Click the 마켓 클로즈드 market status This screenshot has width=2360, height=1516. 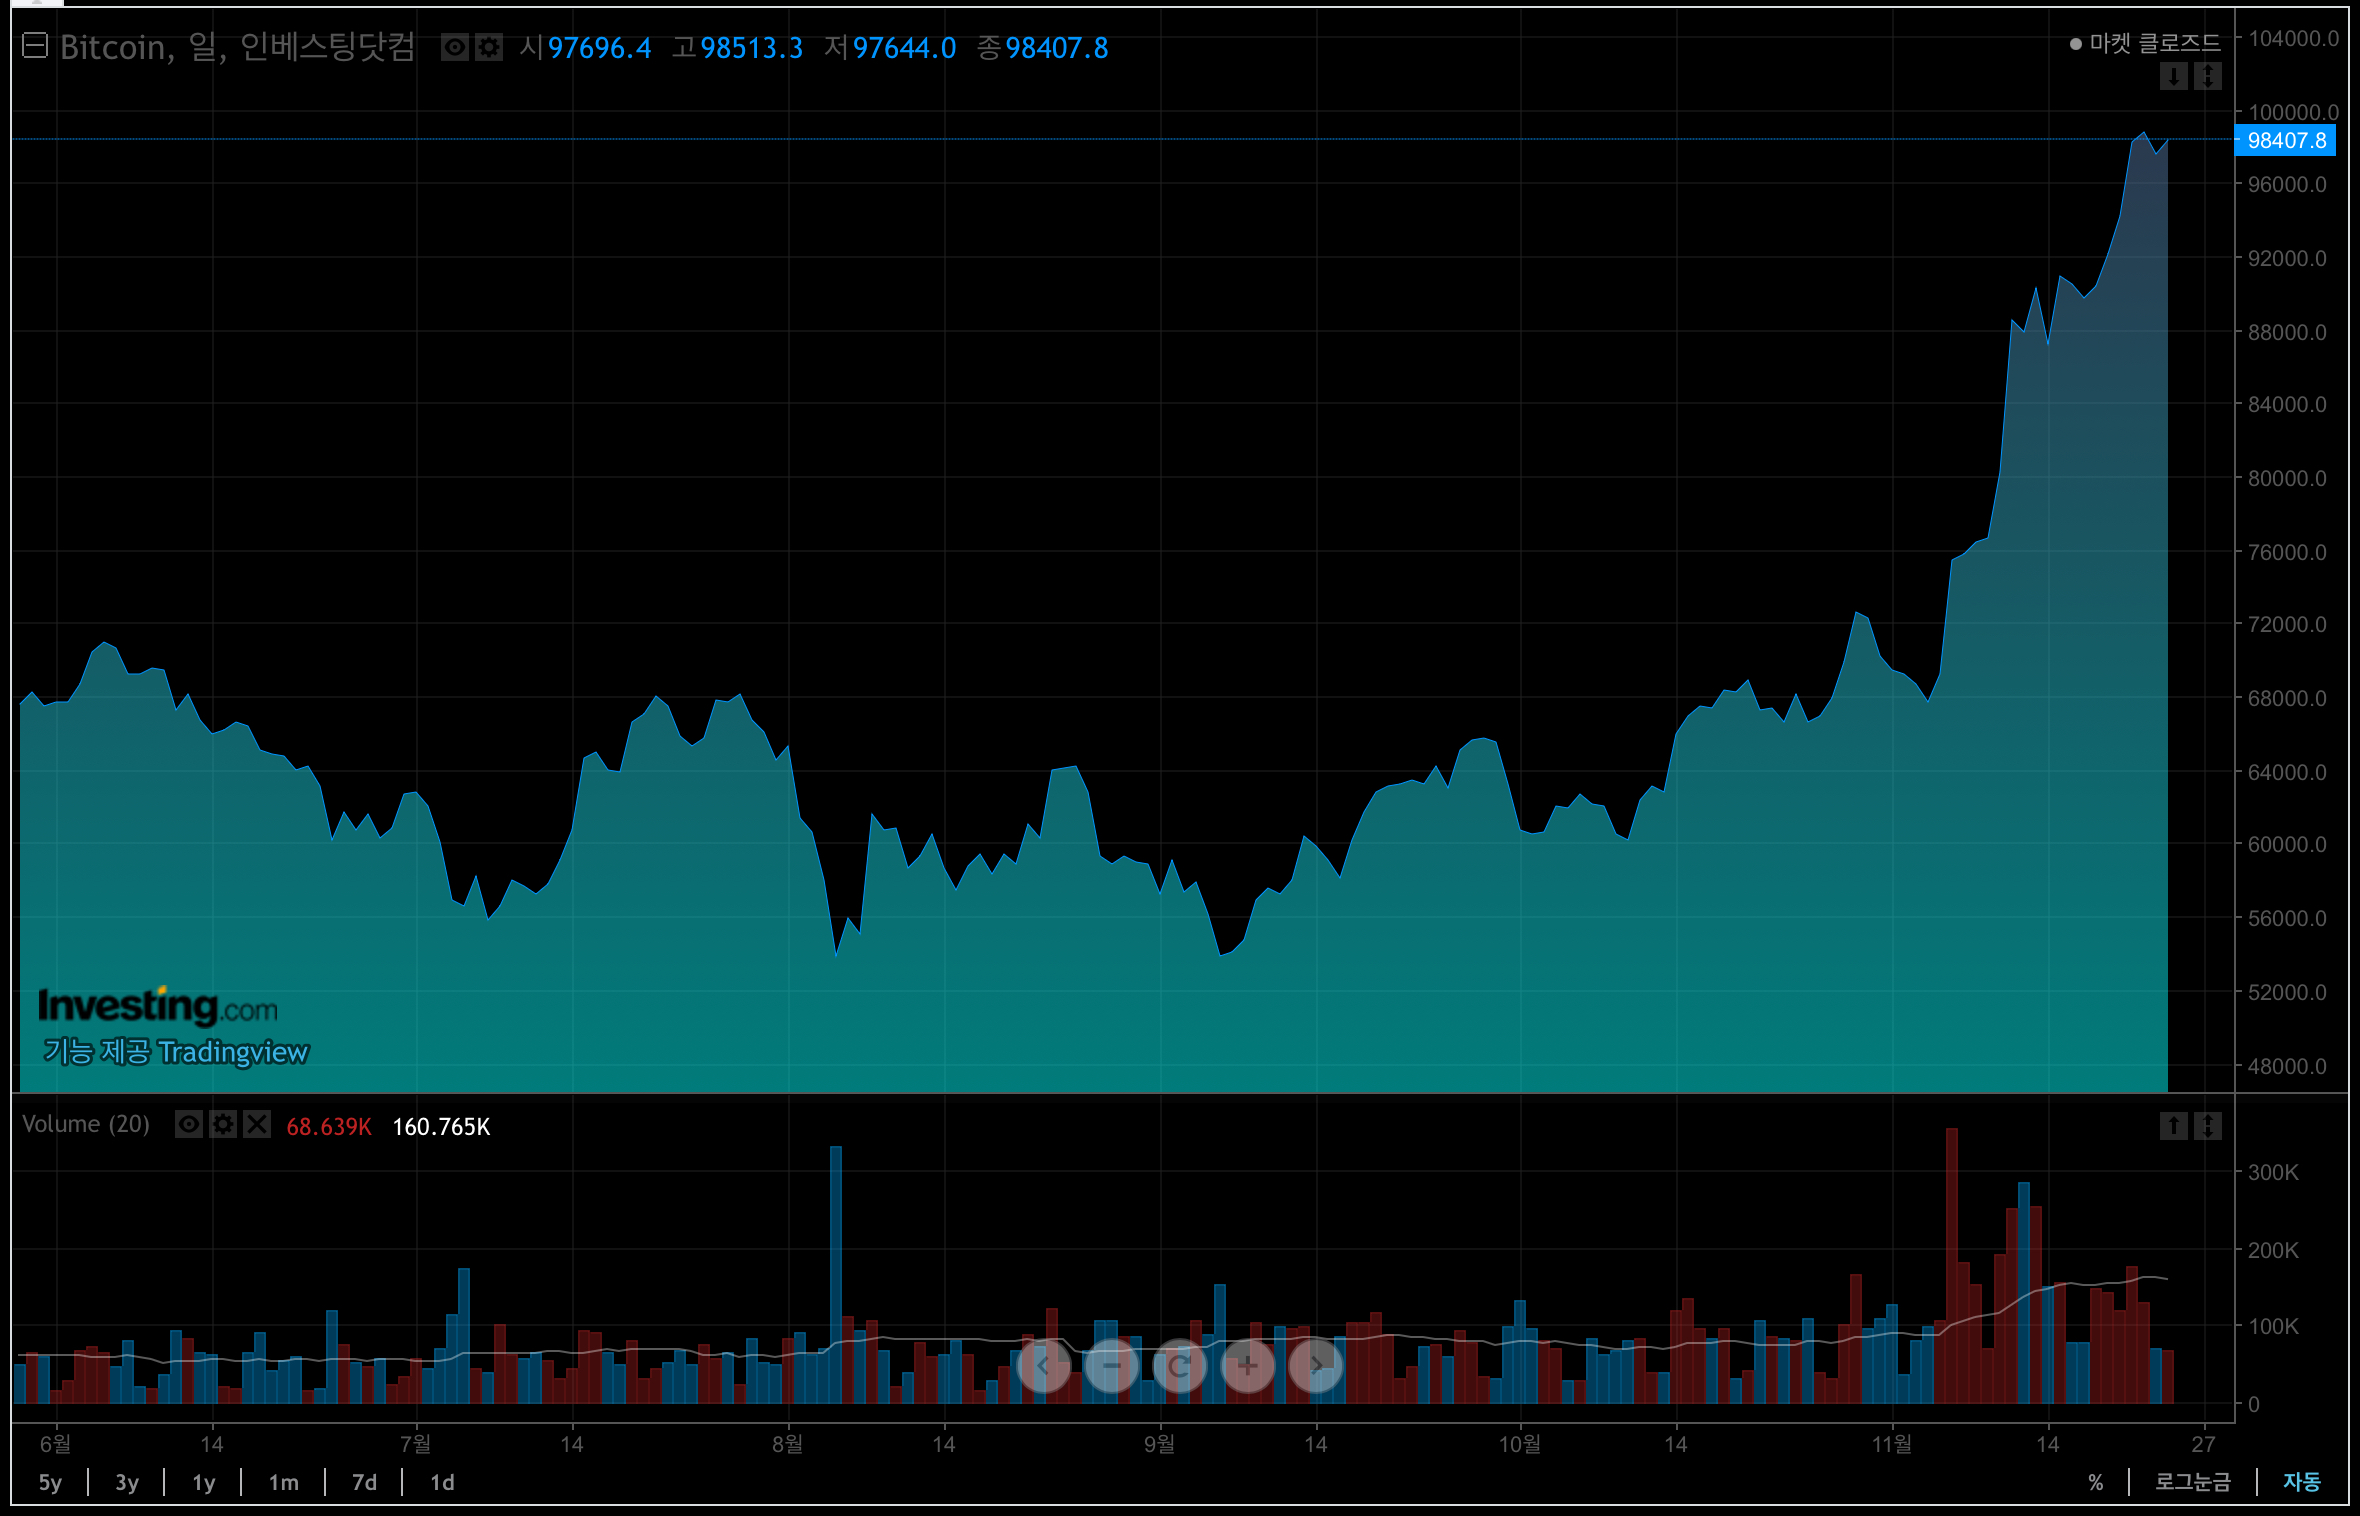pyautogui.click(x=2145, y=43)
